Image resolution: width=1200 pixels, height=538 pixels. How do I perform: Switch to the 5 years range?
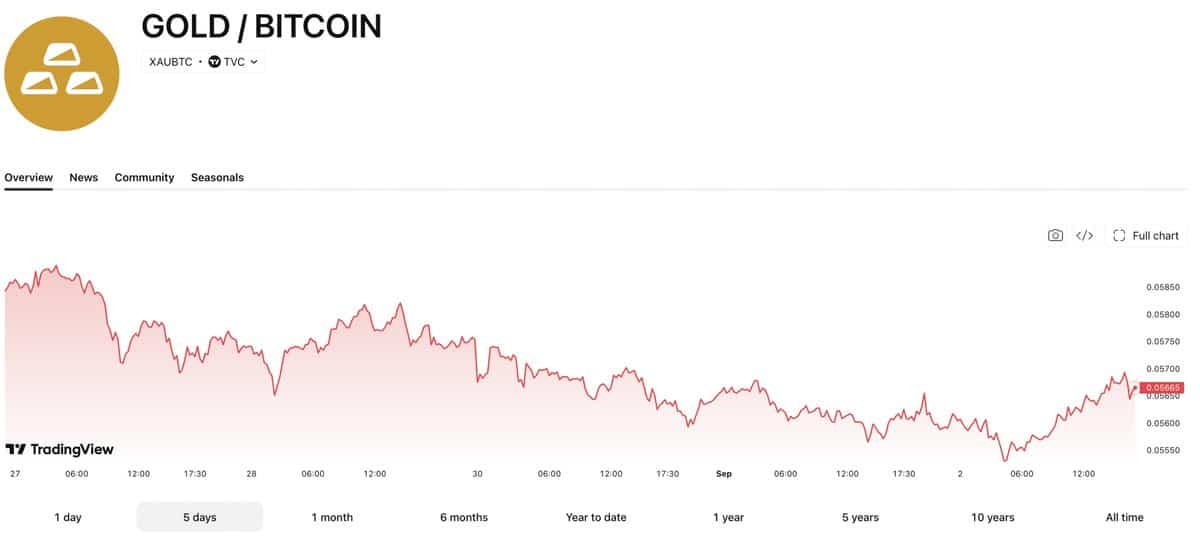(x=860, y=517)
